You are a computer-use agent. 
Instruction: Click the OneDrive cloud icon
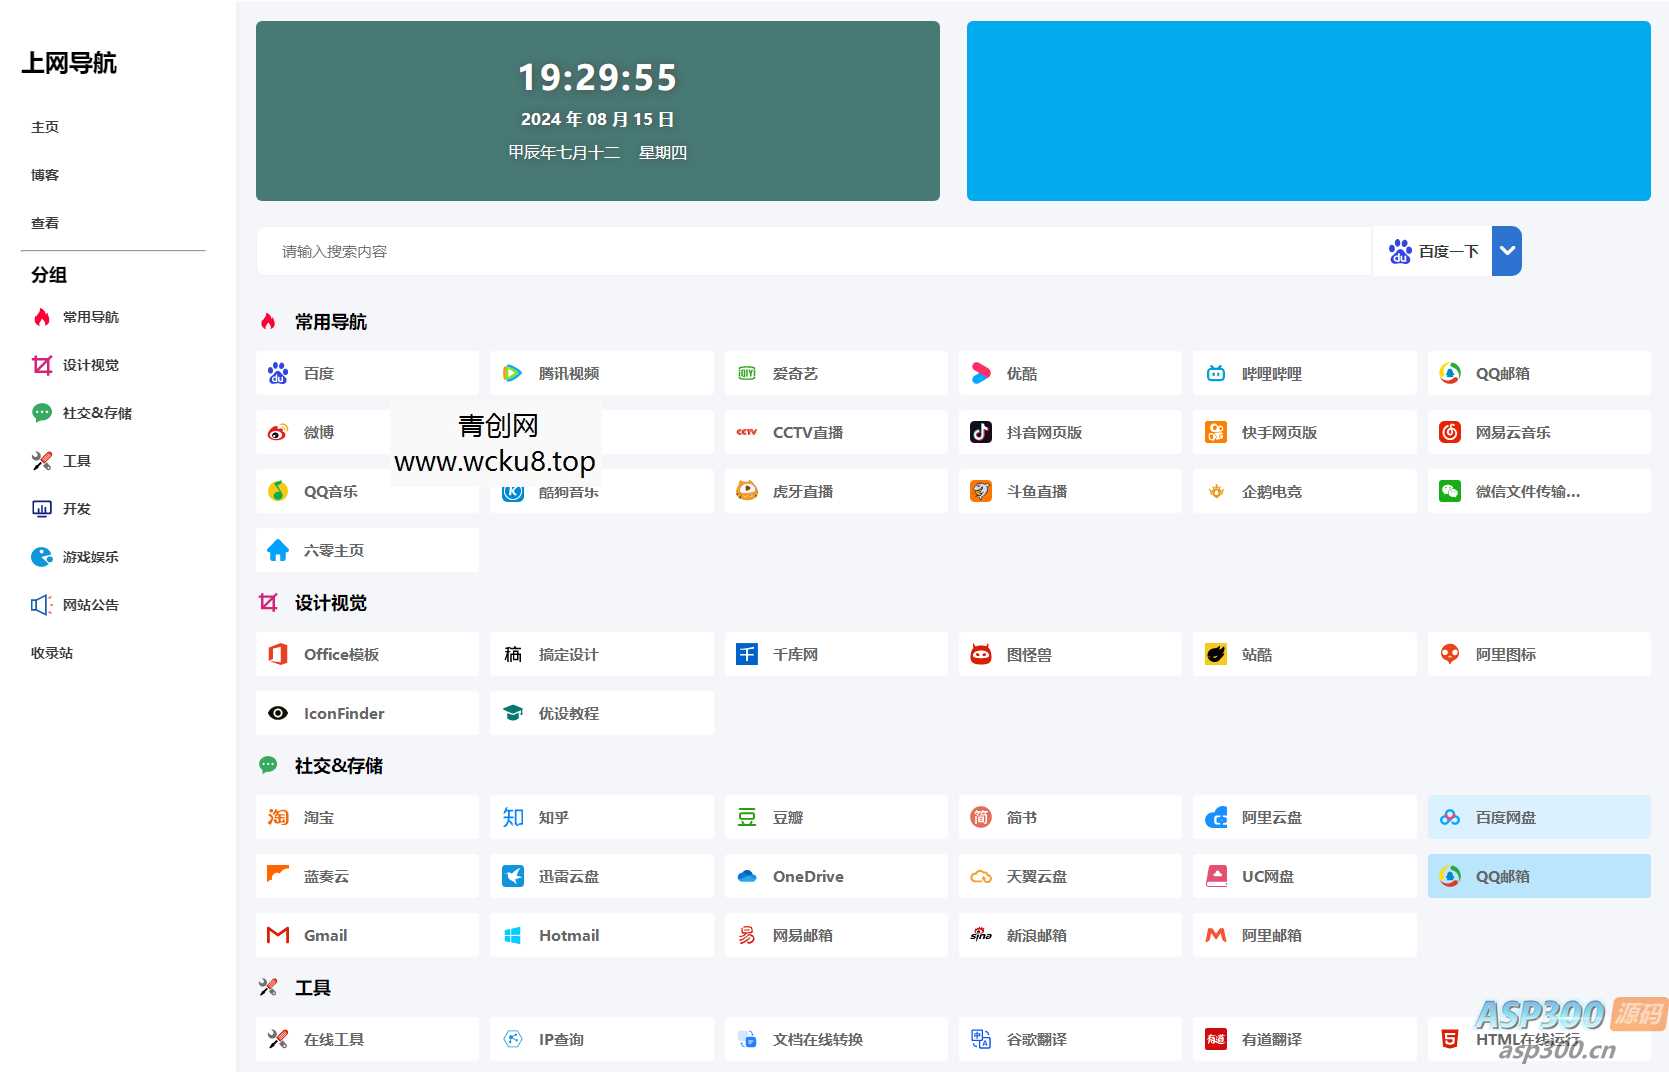click(x=745, y=876)
